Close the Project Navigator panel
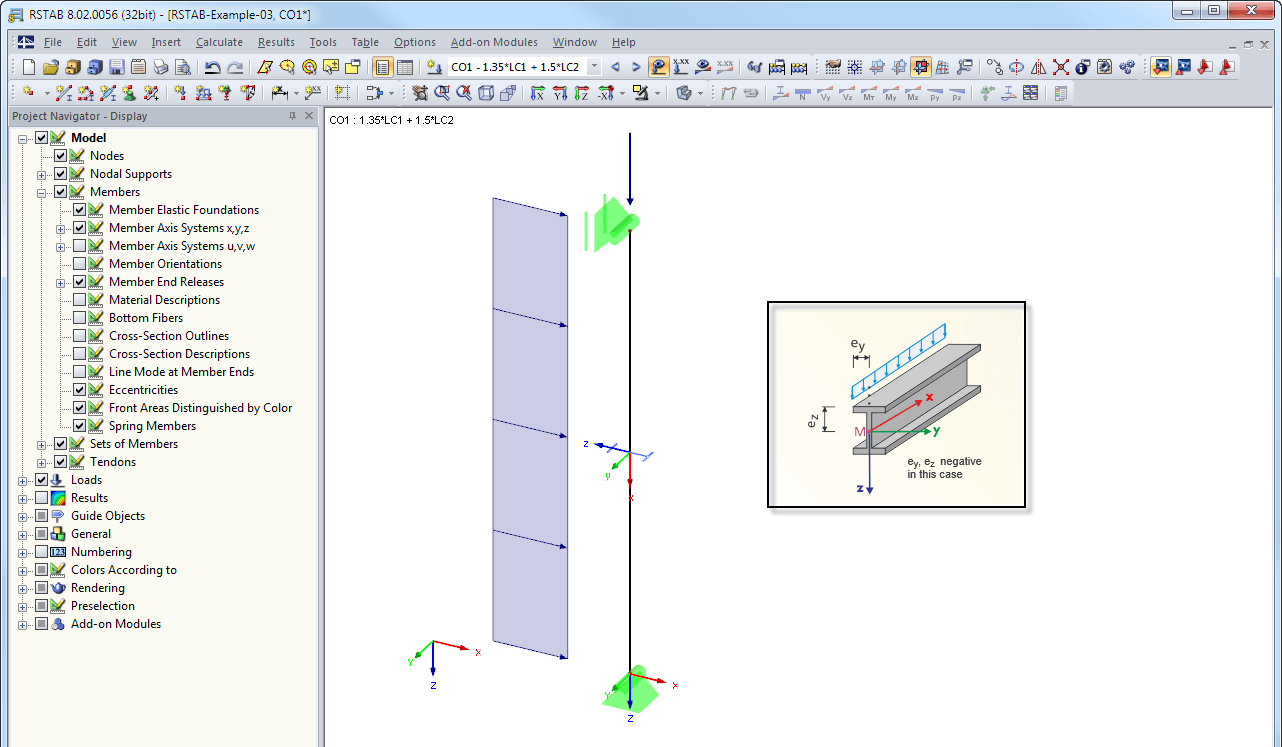1282x747 pixels. click(309, 116)
